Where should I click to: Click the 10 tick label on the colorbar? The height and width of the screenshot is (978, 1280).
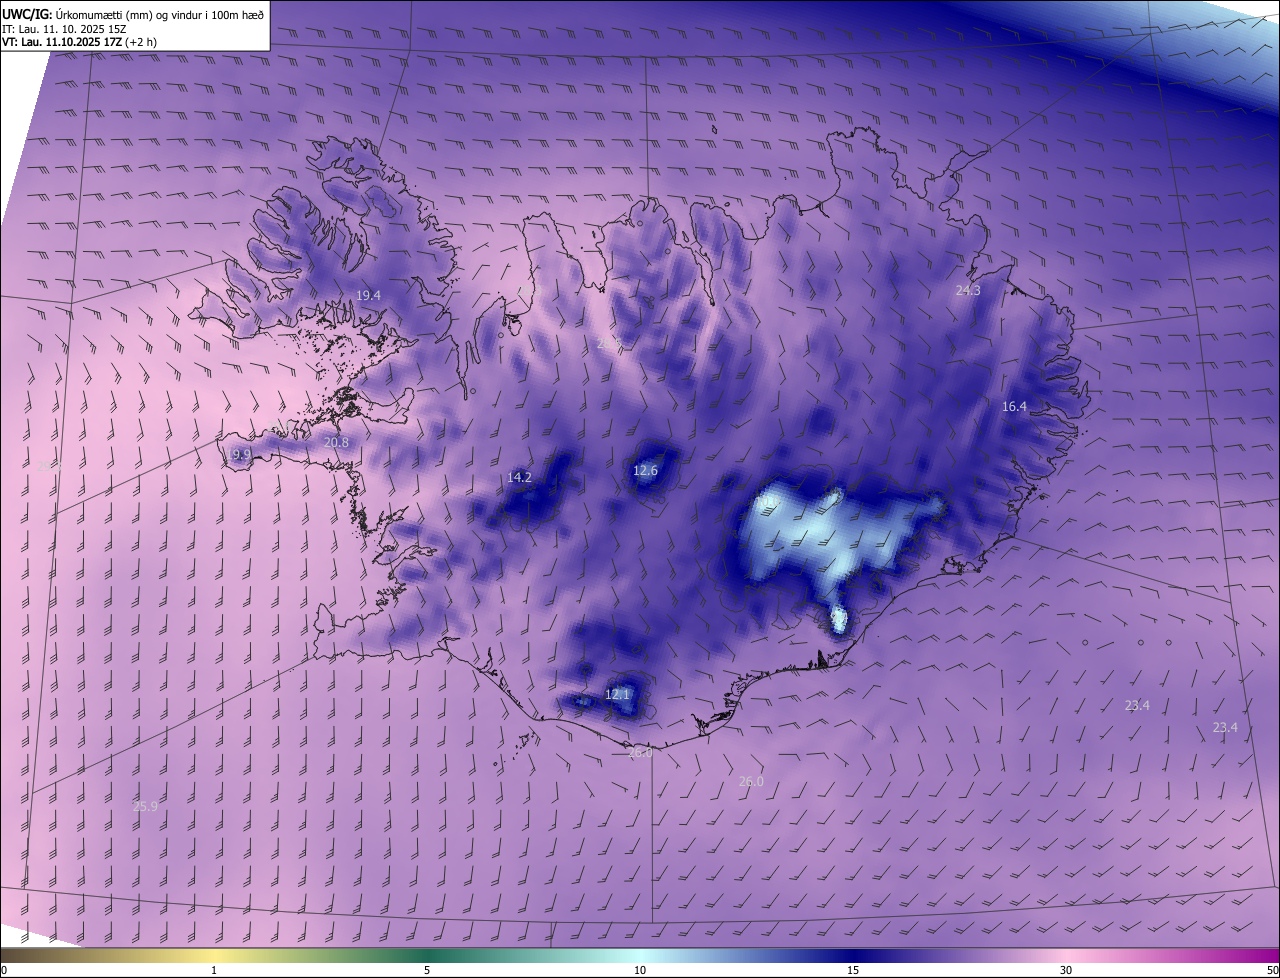640,970
